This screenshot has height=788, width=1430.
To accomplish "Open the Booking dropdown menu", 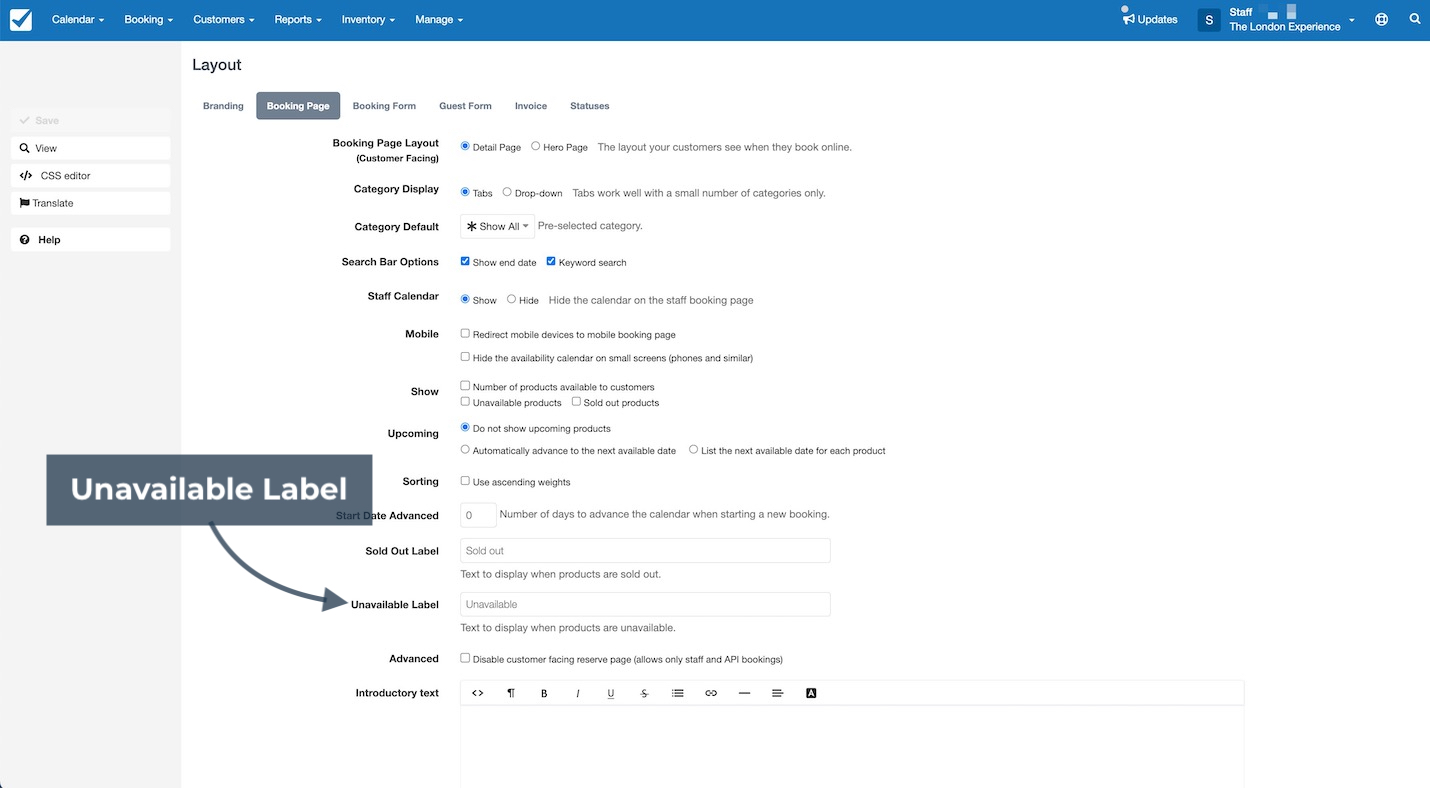I will (149, 19).
